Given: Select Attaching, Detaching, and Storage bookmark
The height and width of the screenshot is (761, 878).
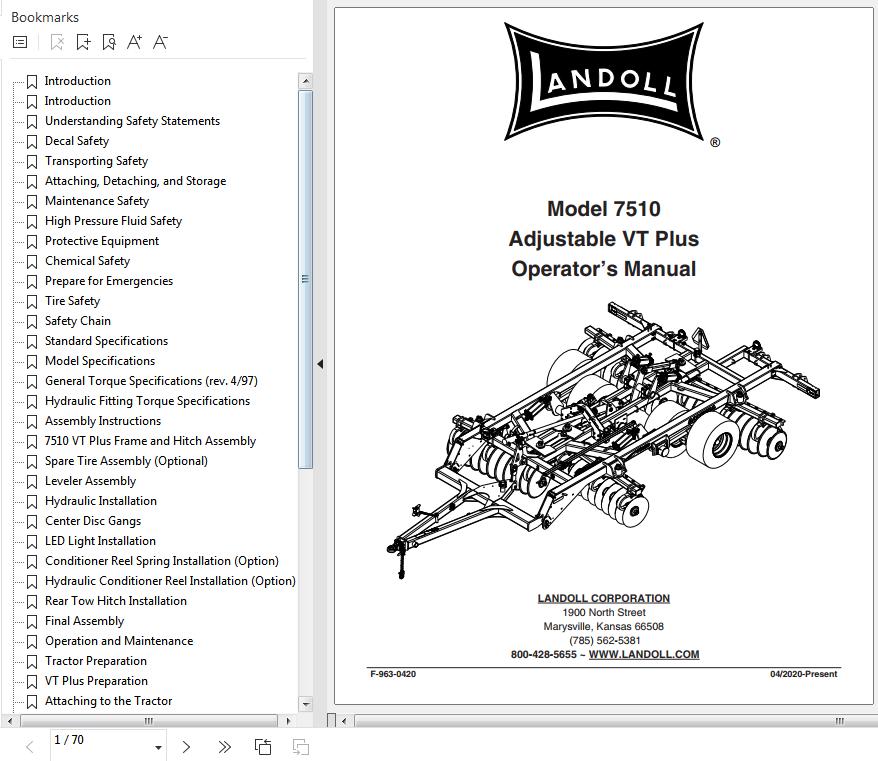Looking at the screenshot, I should pyautogui.click(x=136, y=181).
